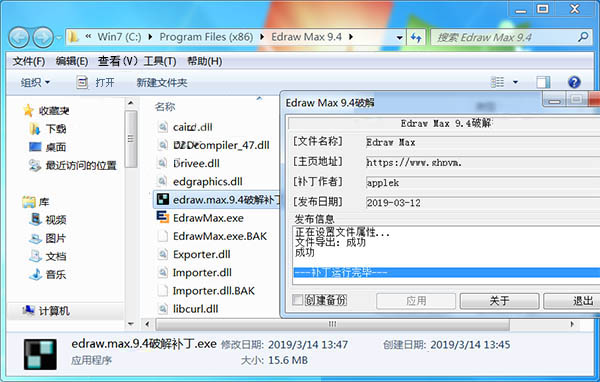Viewport: 600px width, 382px height.
Task: Click the 打开 toolbar button
Action: click(x=96, y=82)
